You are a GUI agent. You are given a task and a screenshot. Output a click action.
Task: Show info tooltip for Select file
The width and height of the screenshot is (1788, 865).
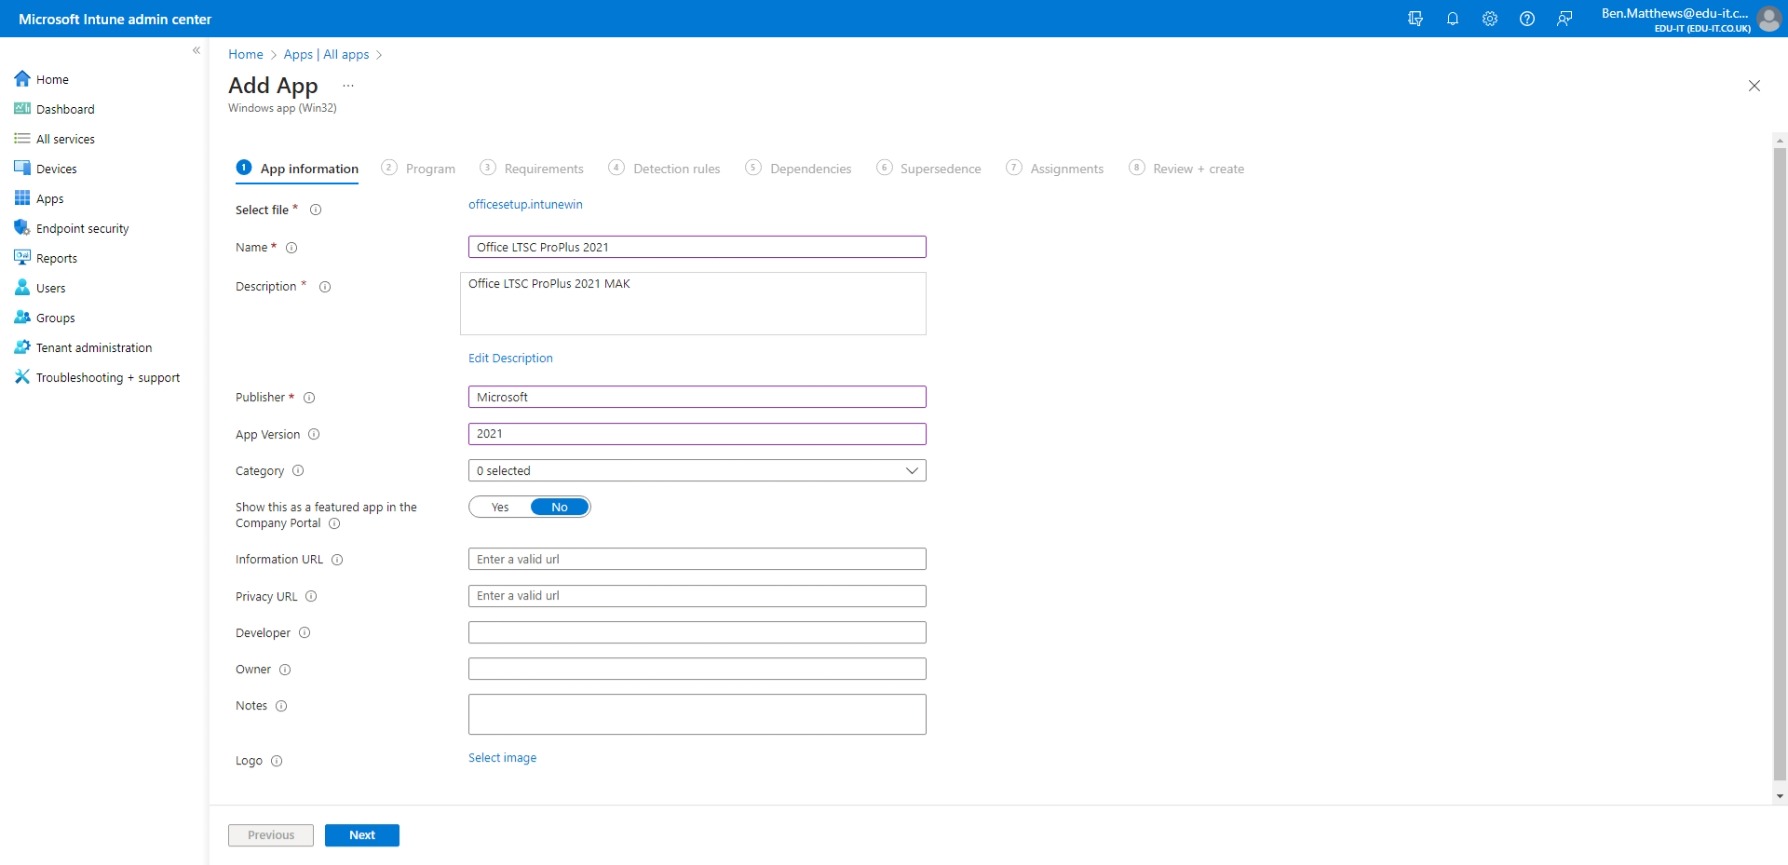(x=316, y=210)
